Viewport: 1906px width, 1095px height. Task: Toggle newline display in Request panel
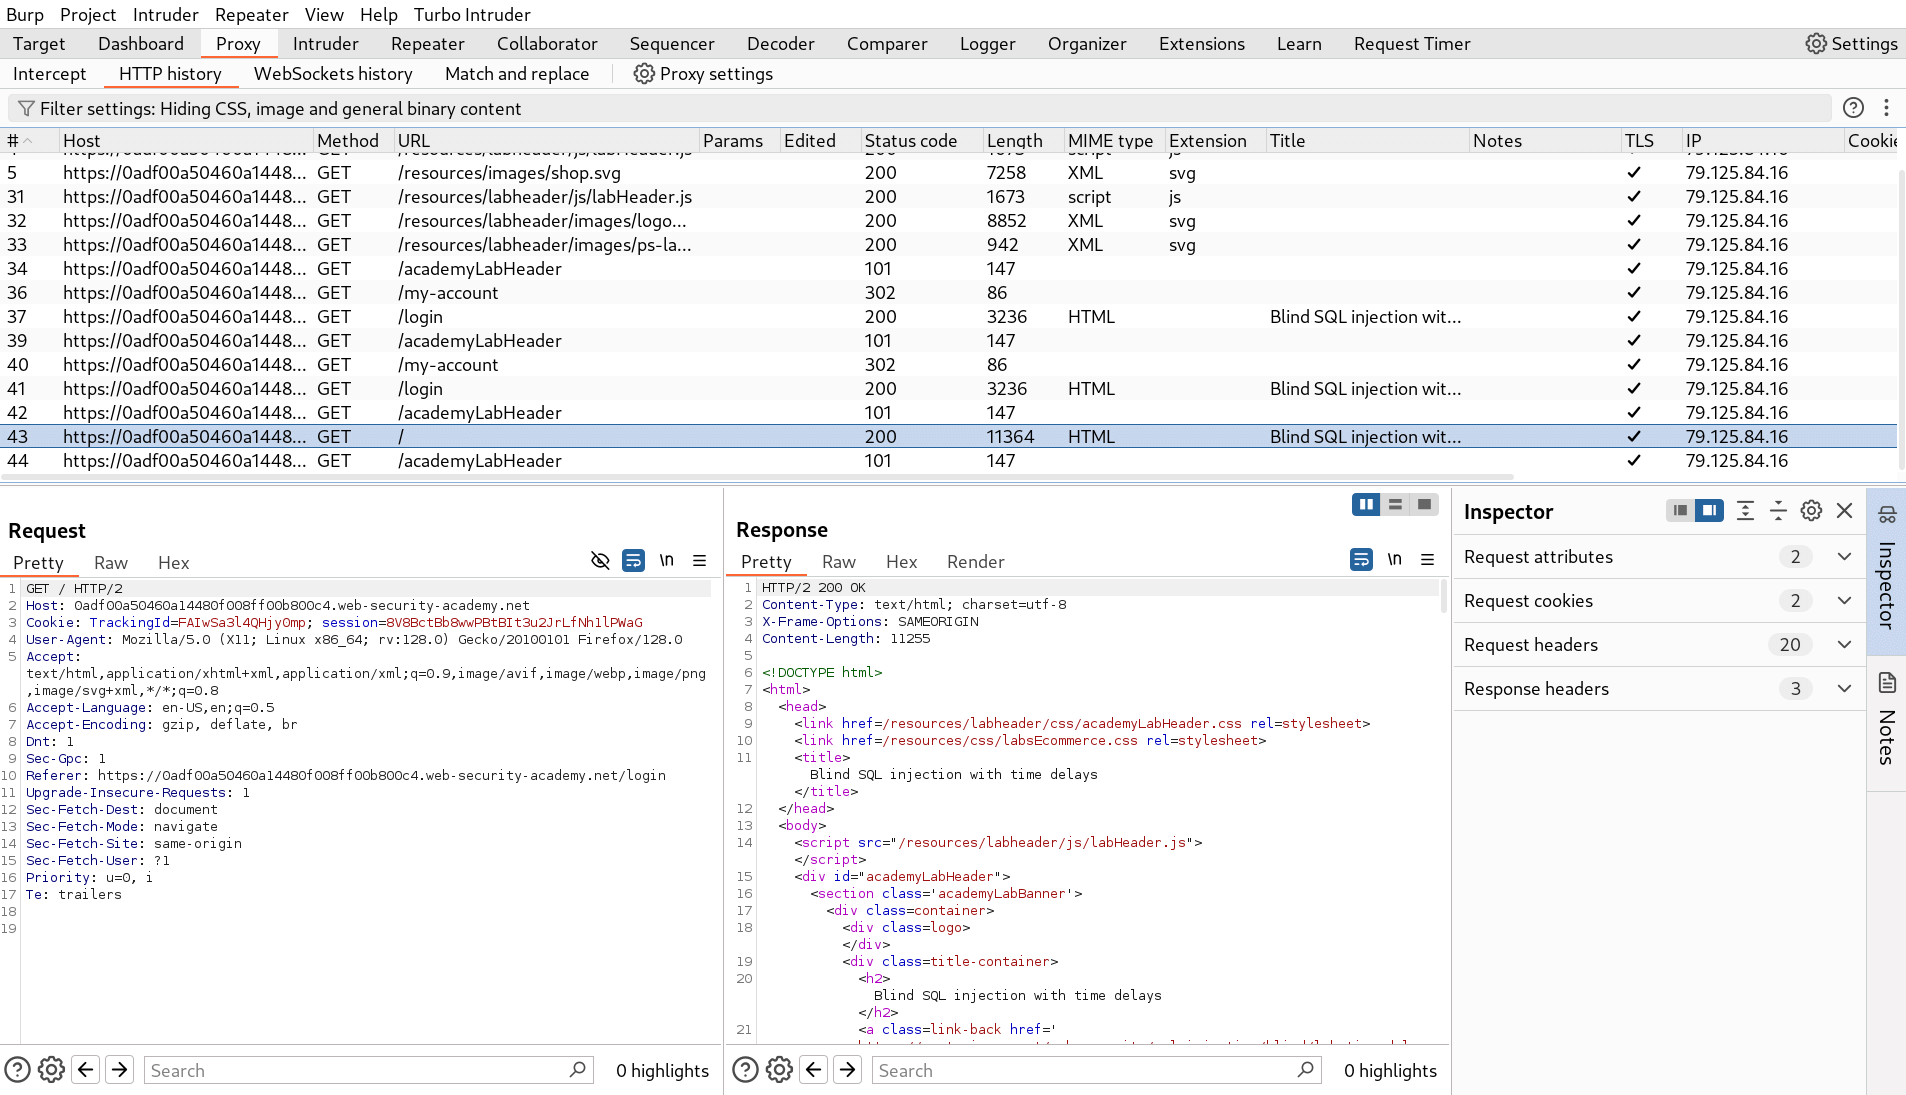667,561
